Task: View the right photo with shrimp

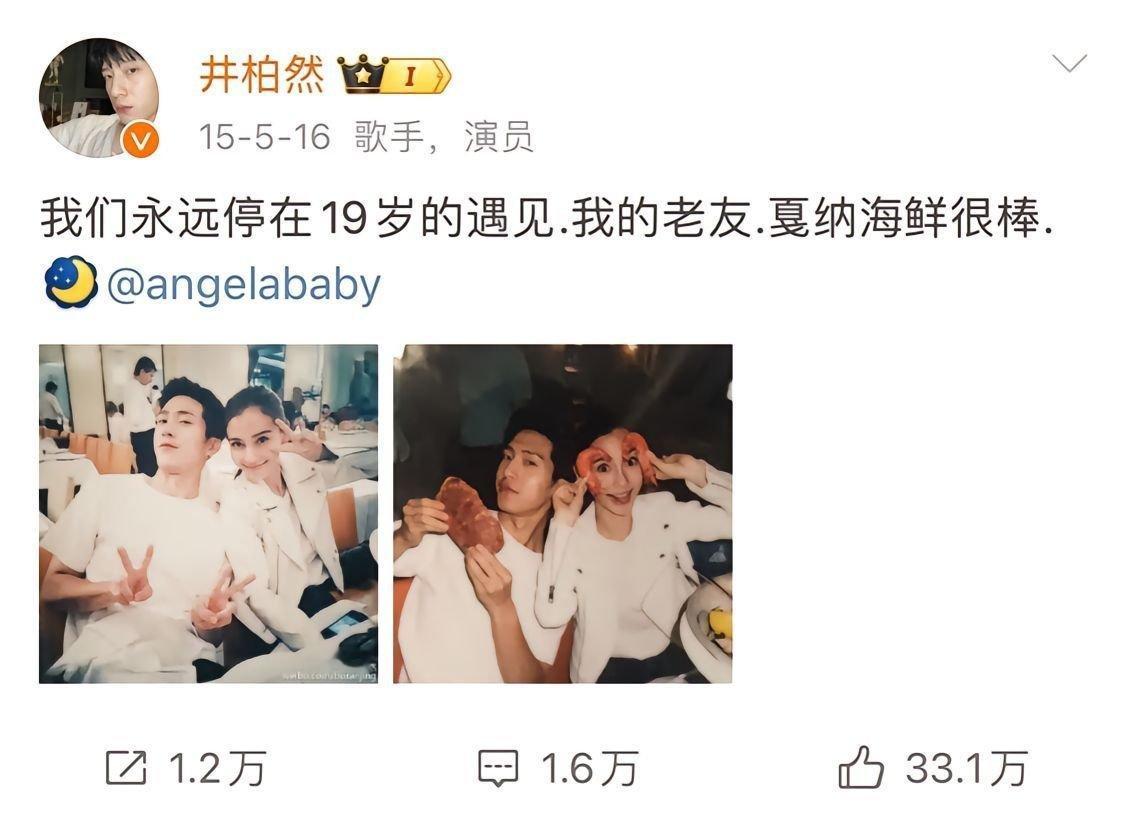Action: click(563, 513)
